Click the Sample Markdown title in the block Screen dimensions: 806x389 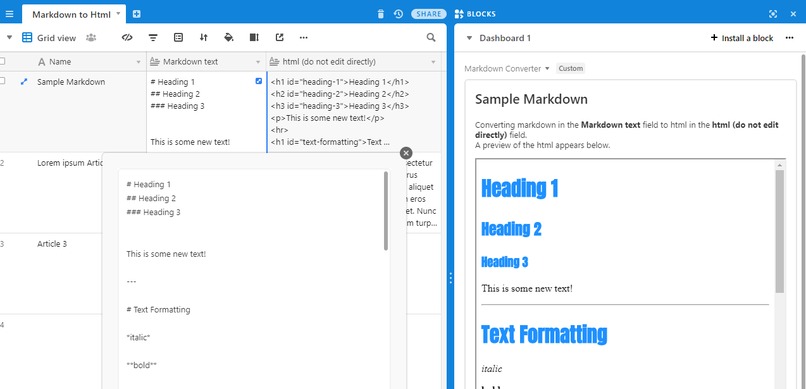point(531,99)
